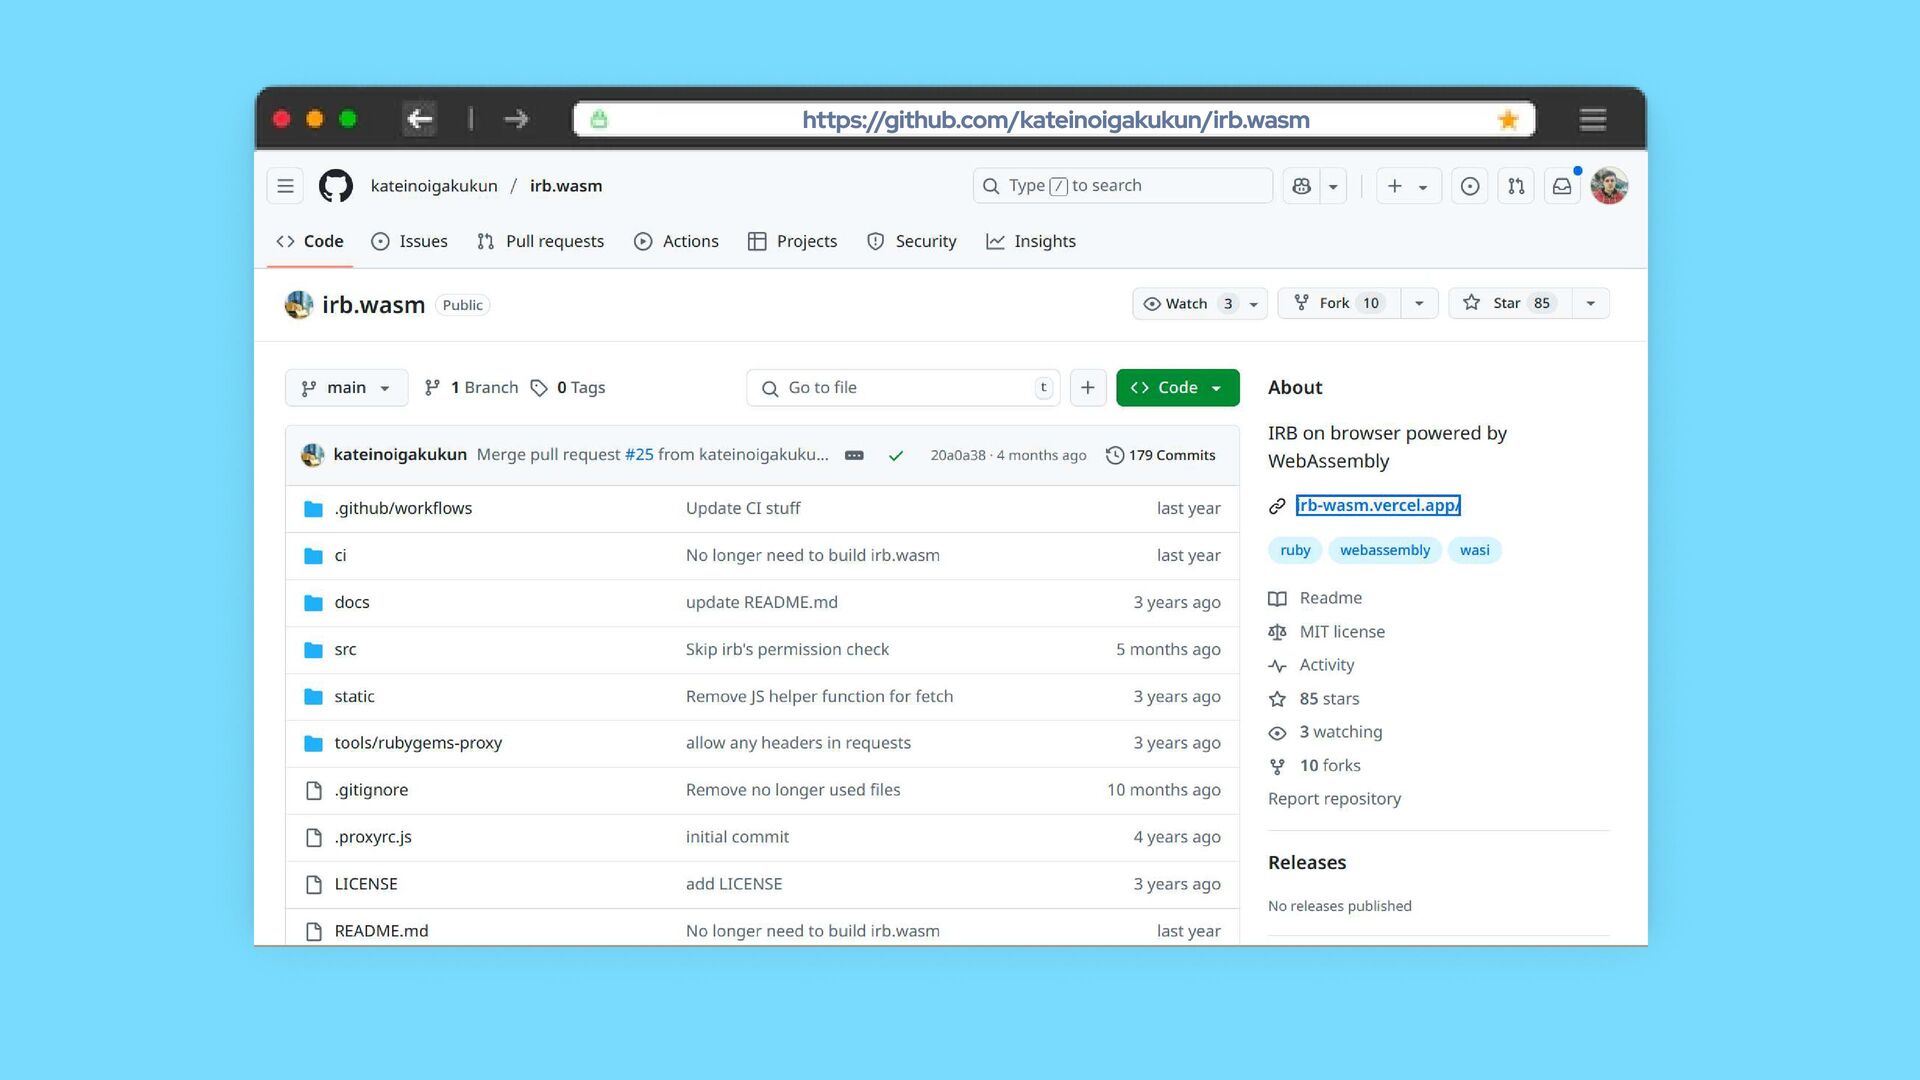Open the browser hamburger menu
Image resolution: width=1920 pixels, height=1080 pixels.
pos(1593,120)
